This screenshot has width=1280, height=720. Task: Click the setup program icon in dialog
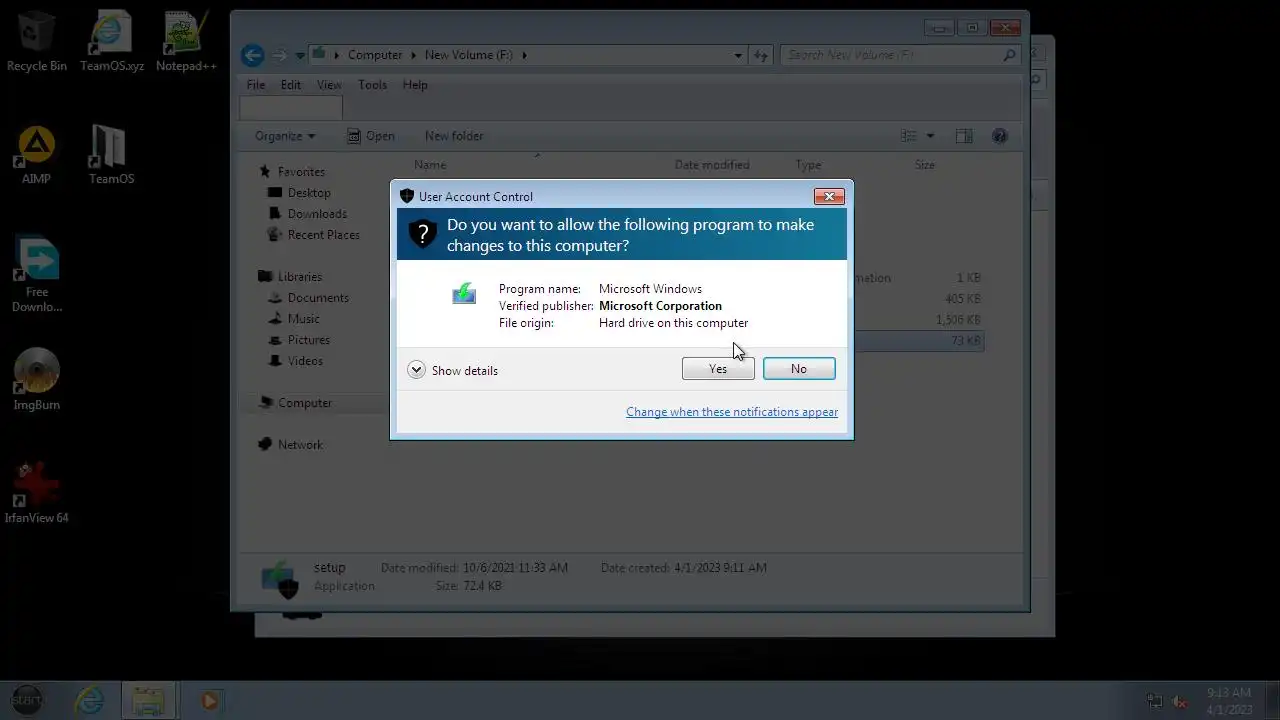(464, 293)
